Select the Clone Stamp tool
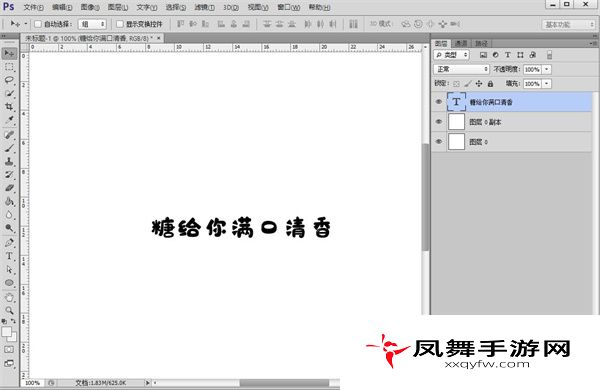 click(9, 161)
